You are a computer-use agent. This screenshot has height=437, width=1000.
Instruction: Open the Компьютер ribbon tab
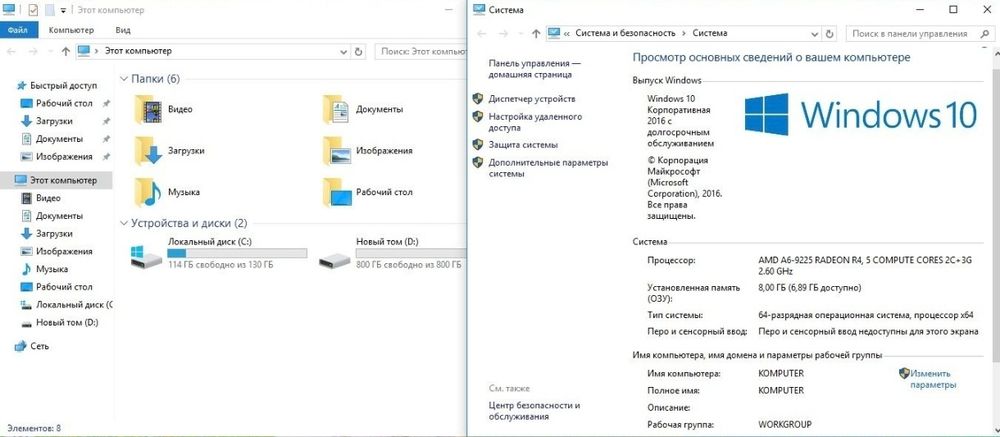point(71,30)
